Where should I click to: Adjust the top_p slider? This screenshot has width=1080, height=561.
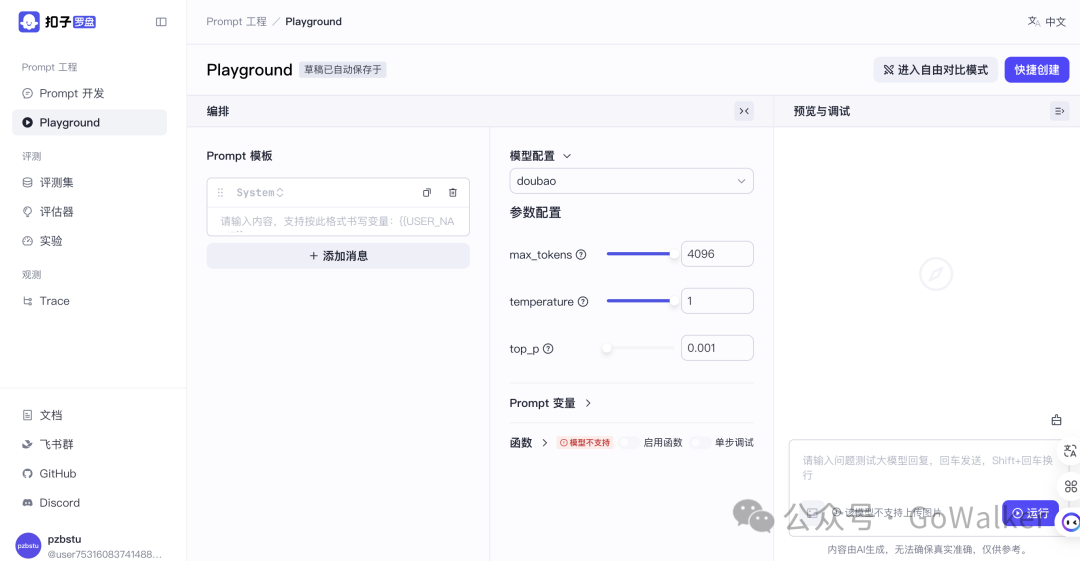(x=640, y=348)
